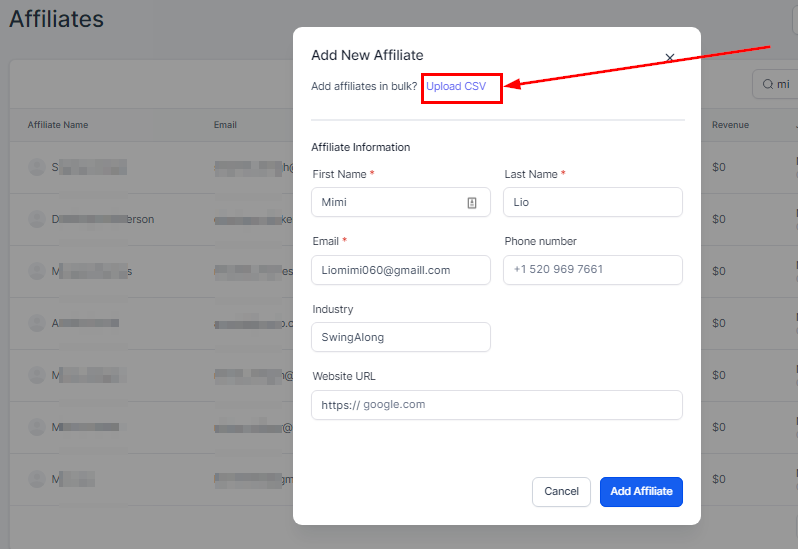Click the search magnifier icon
The width and height of the screenshot is (798, 549).
coord(768,85)
